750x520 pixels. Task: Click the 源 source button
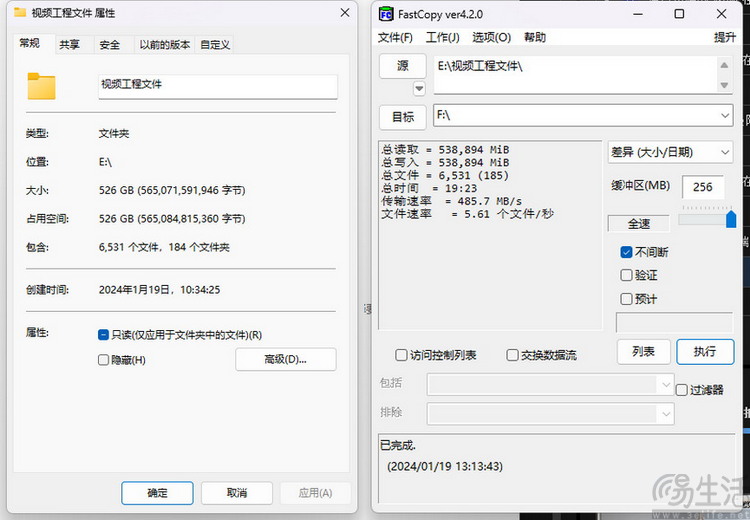click(x=403, y=66)
